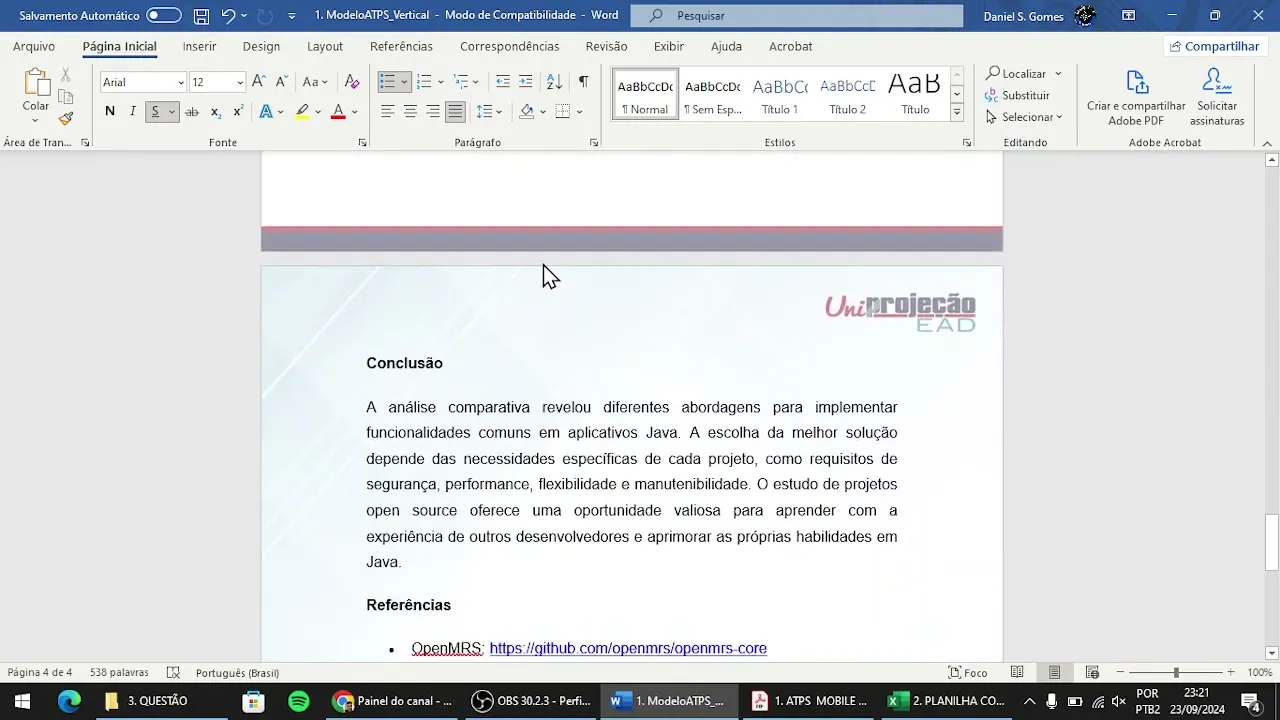
Task: Toggle the Salvamento Automático switch
Action: coord(164,15)
